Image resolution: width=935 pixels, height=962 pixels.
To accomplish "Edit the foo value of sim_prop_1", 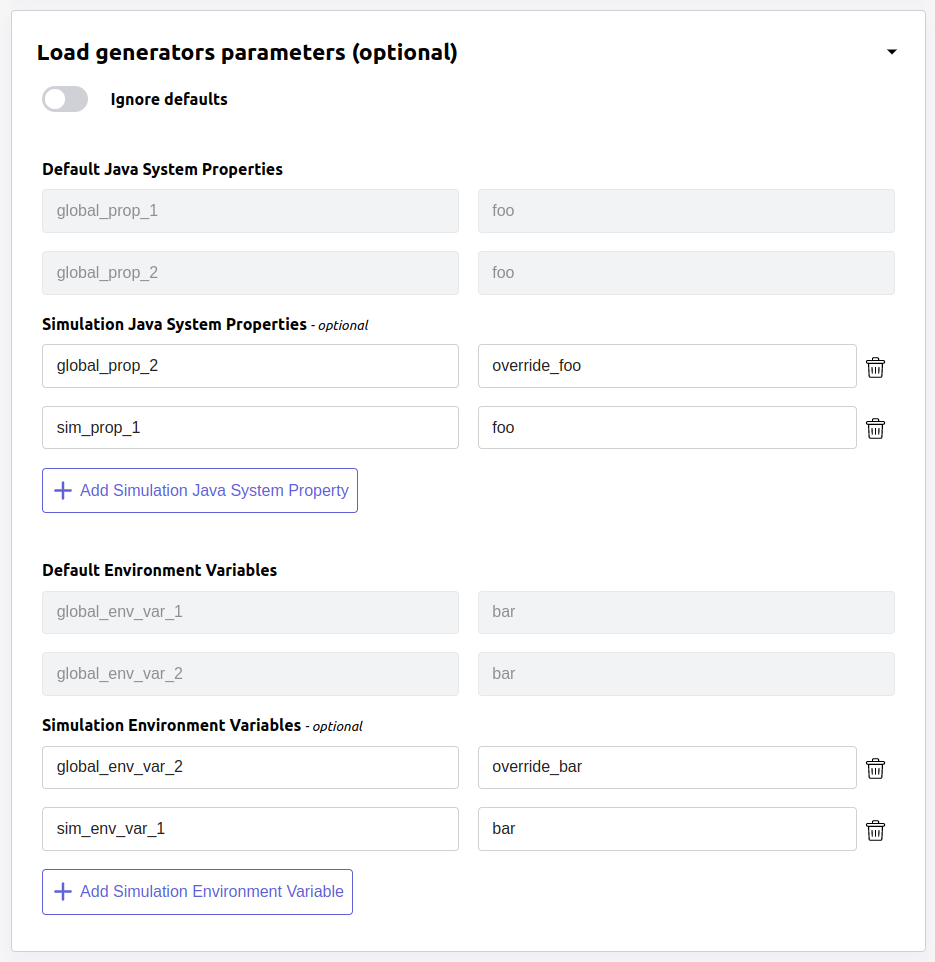I will click(x=667, y=428).
